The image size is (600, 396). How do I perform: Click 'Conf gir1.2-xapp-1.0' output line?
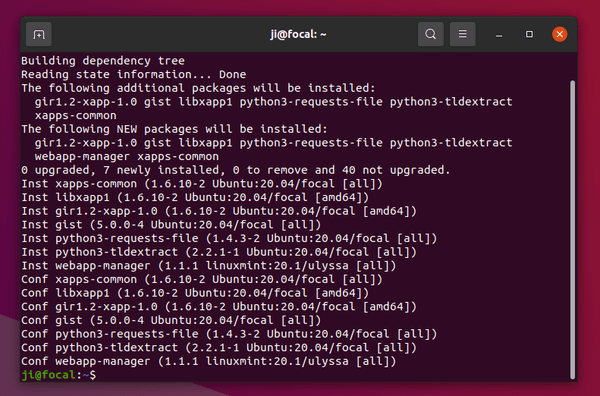point(219,307)
